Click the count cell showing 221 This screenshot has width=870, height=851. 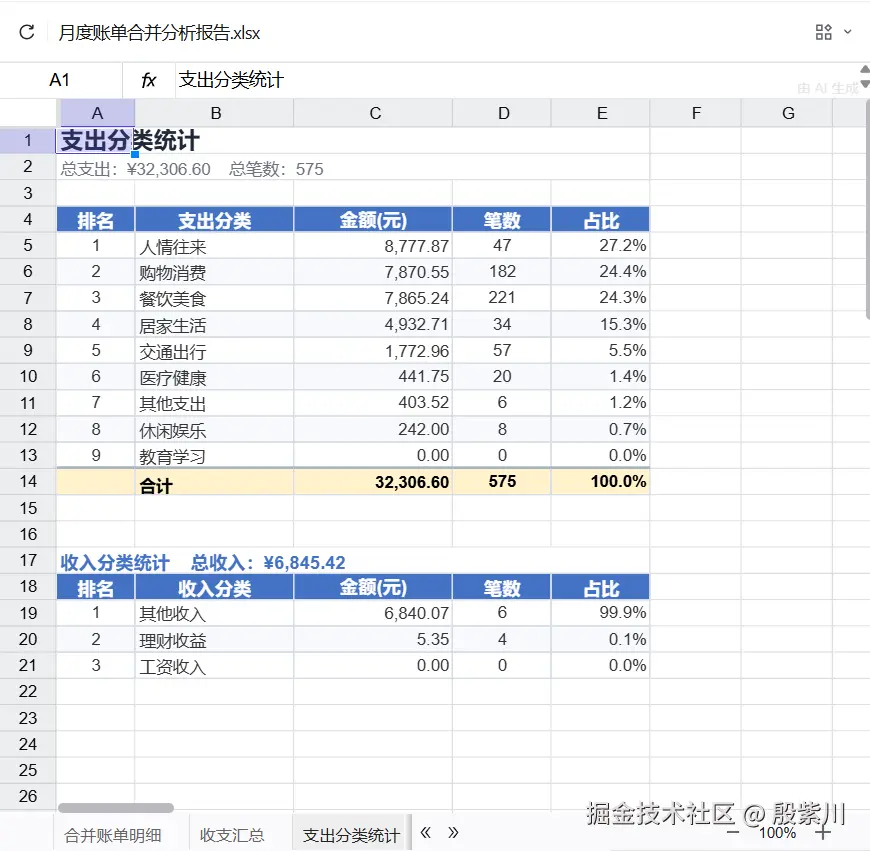pyautogui.click(x=502, y=298)
